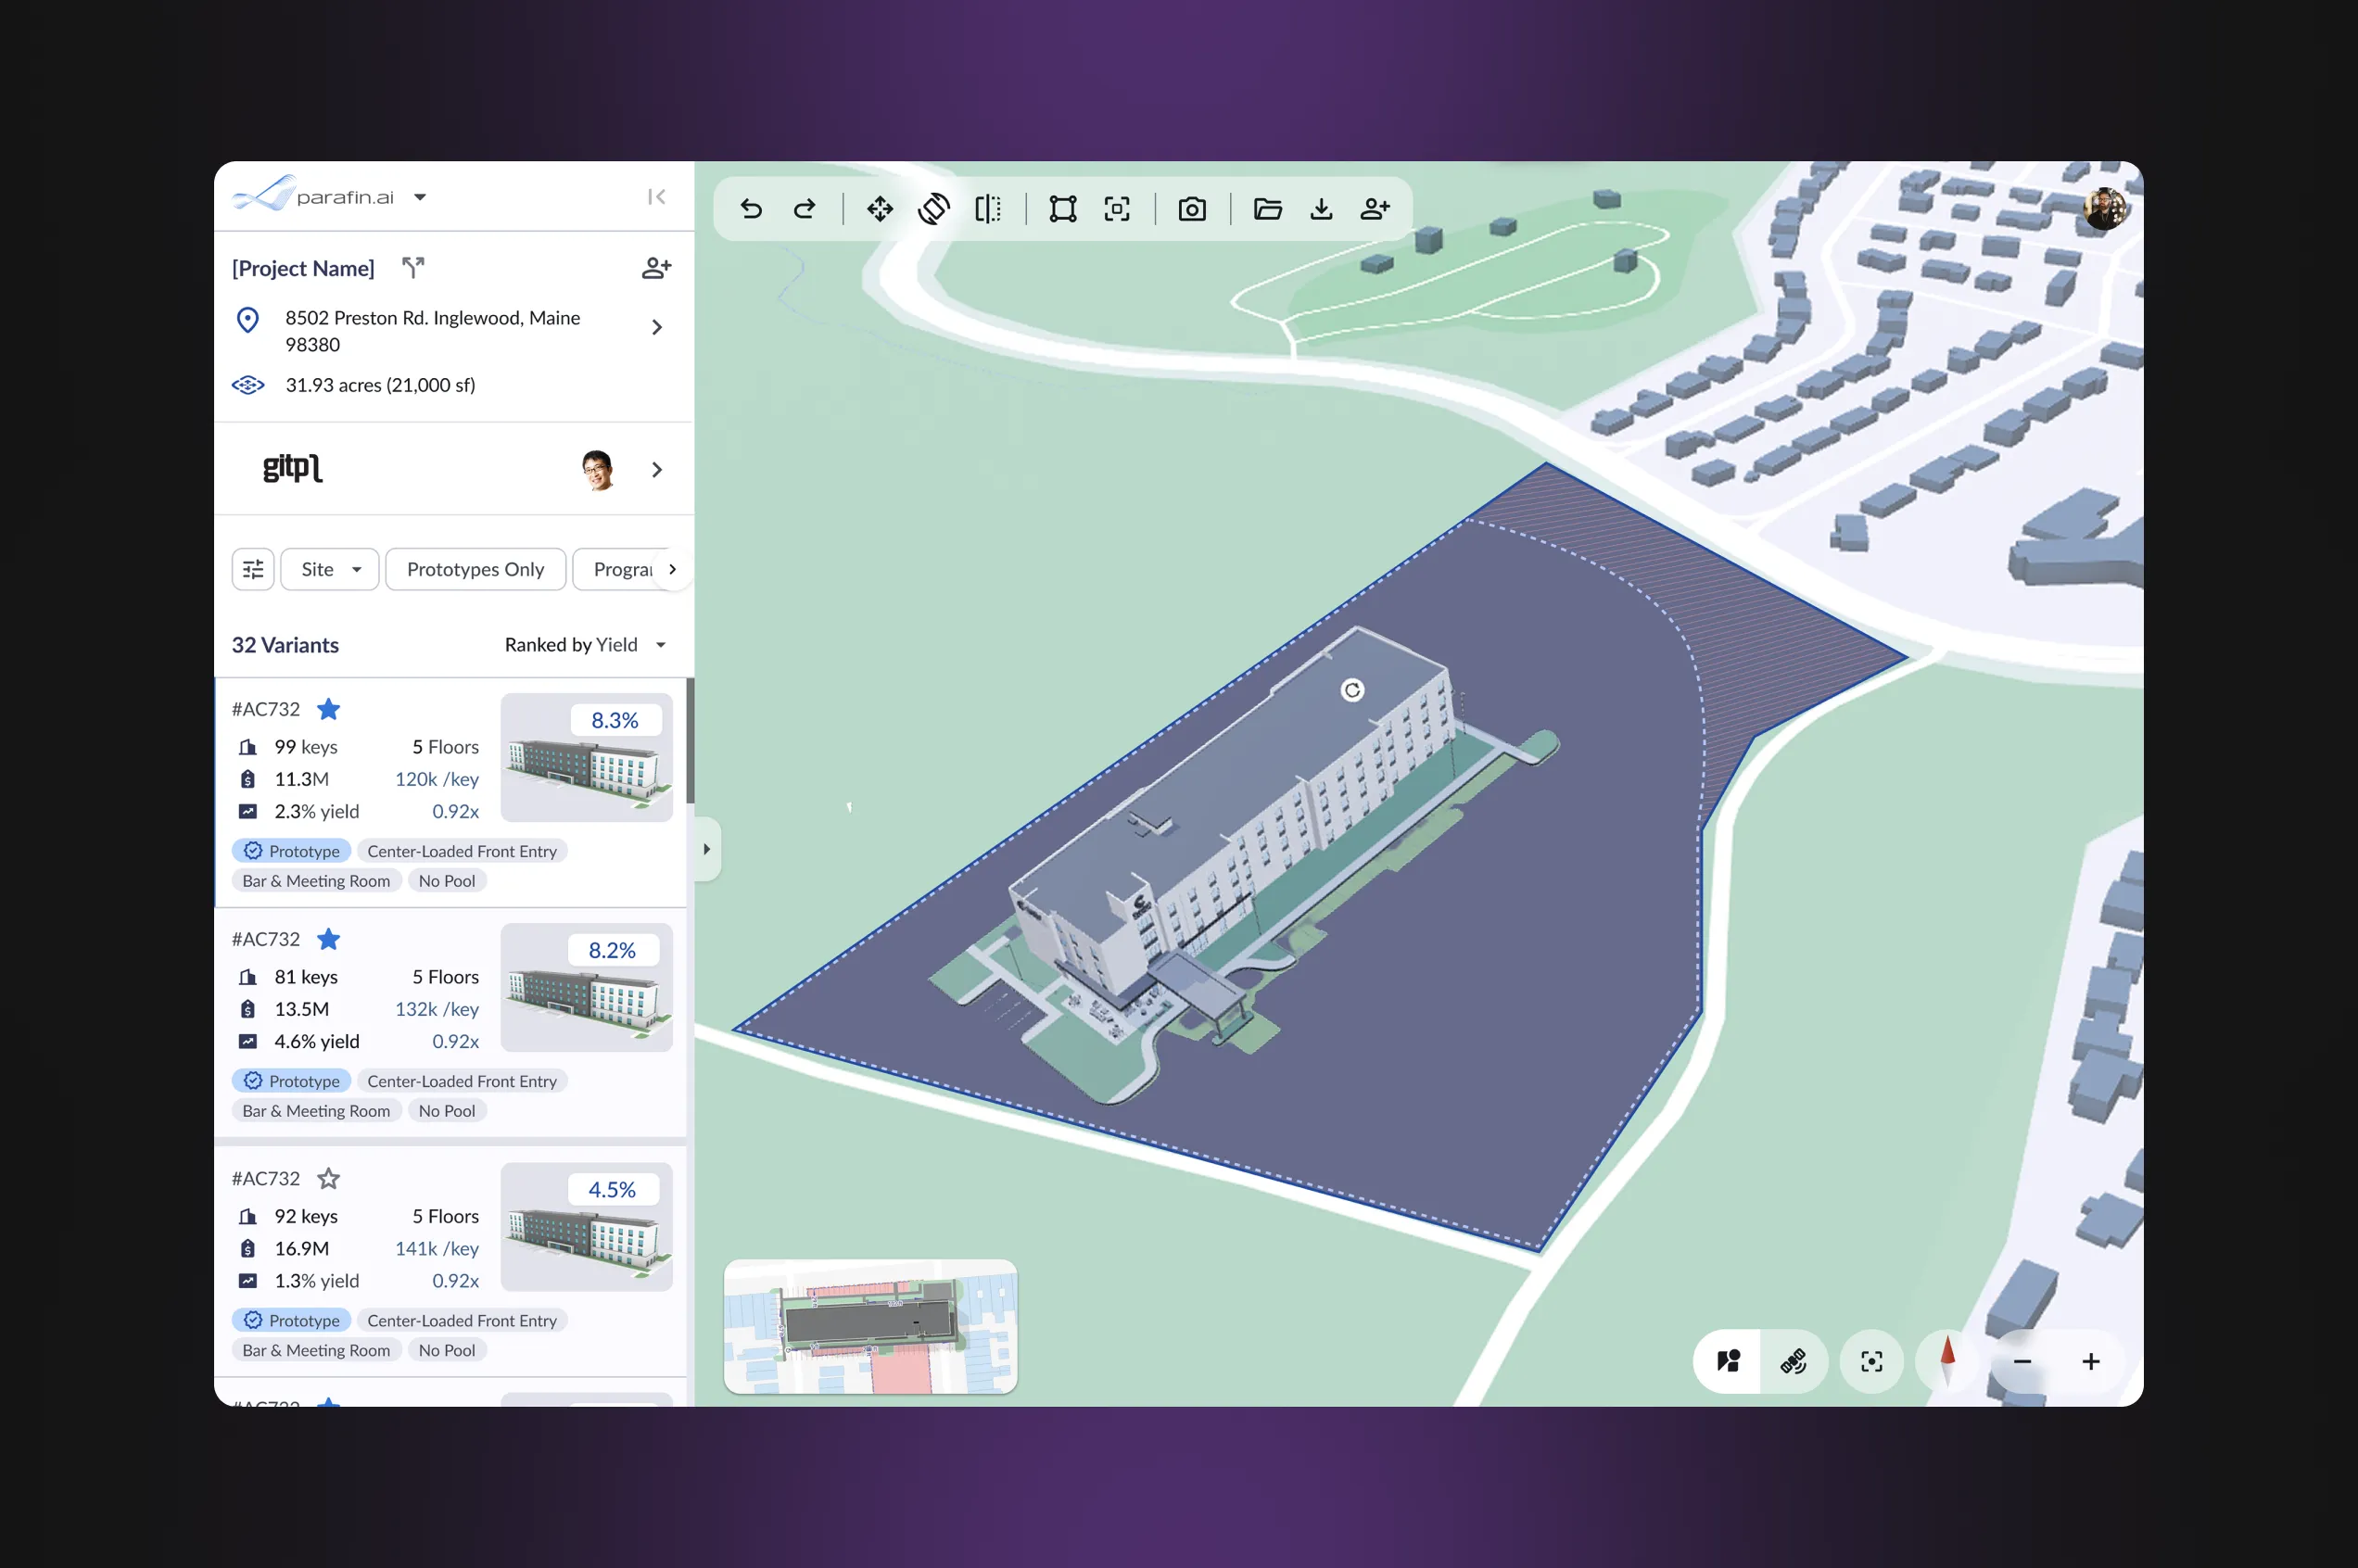Click the undo arrow in the toolbar
The image size is (2358, 1568).
751,209
